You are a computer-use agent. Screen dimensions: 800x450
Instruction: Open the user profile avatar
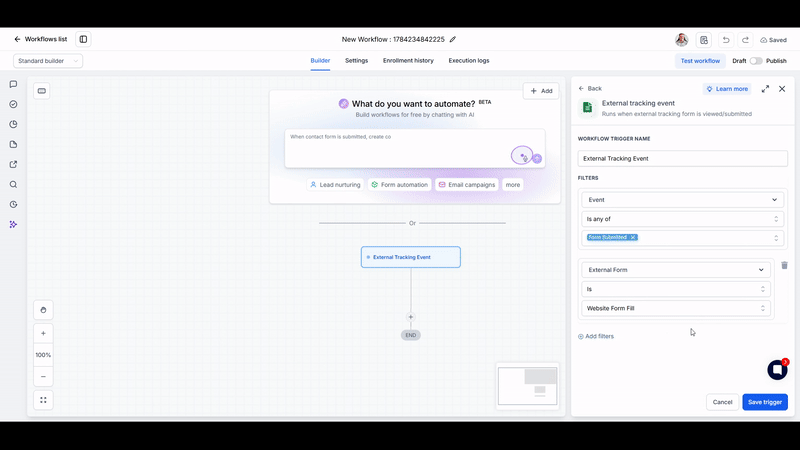pos(681,40)
